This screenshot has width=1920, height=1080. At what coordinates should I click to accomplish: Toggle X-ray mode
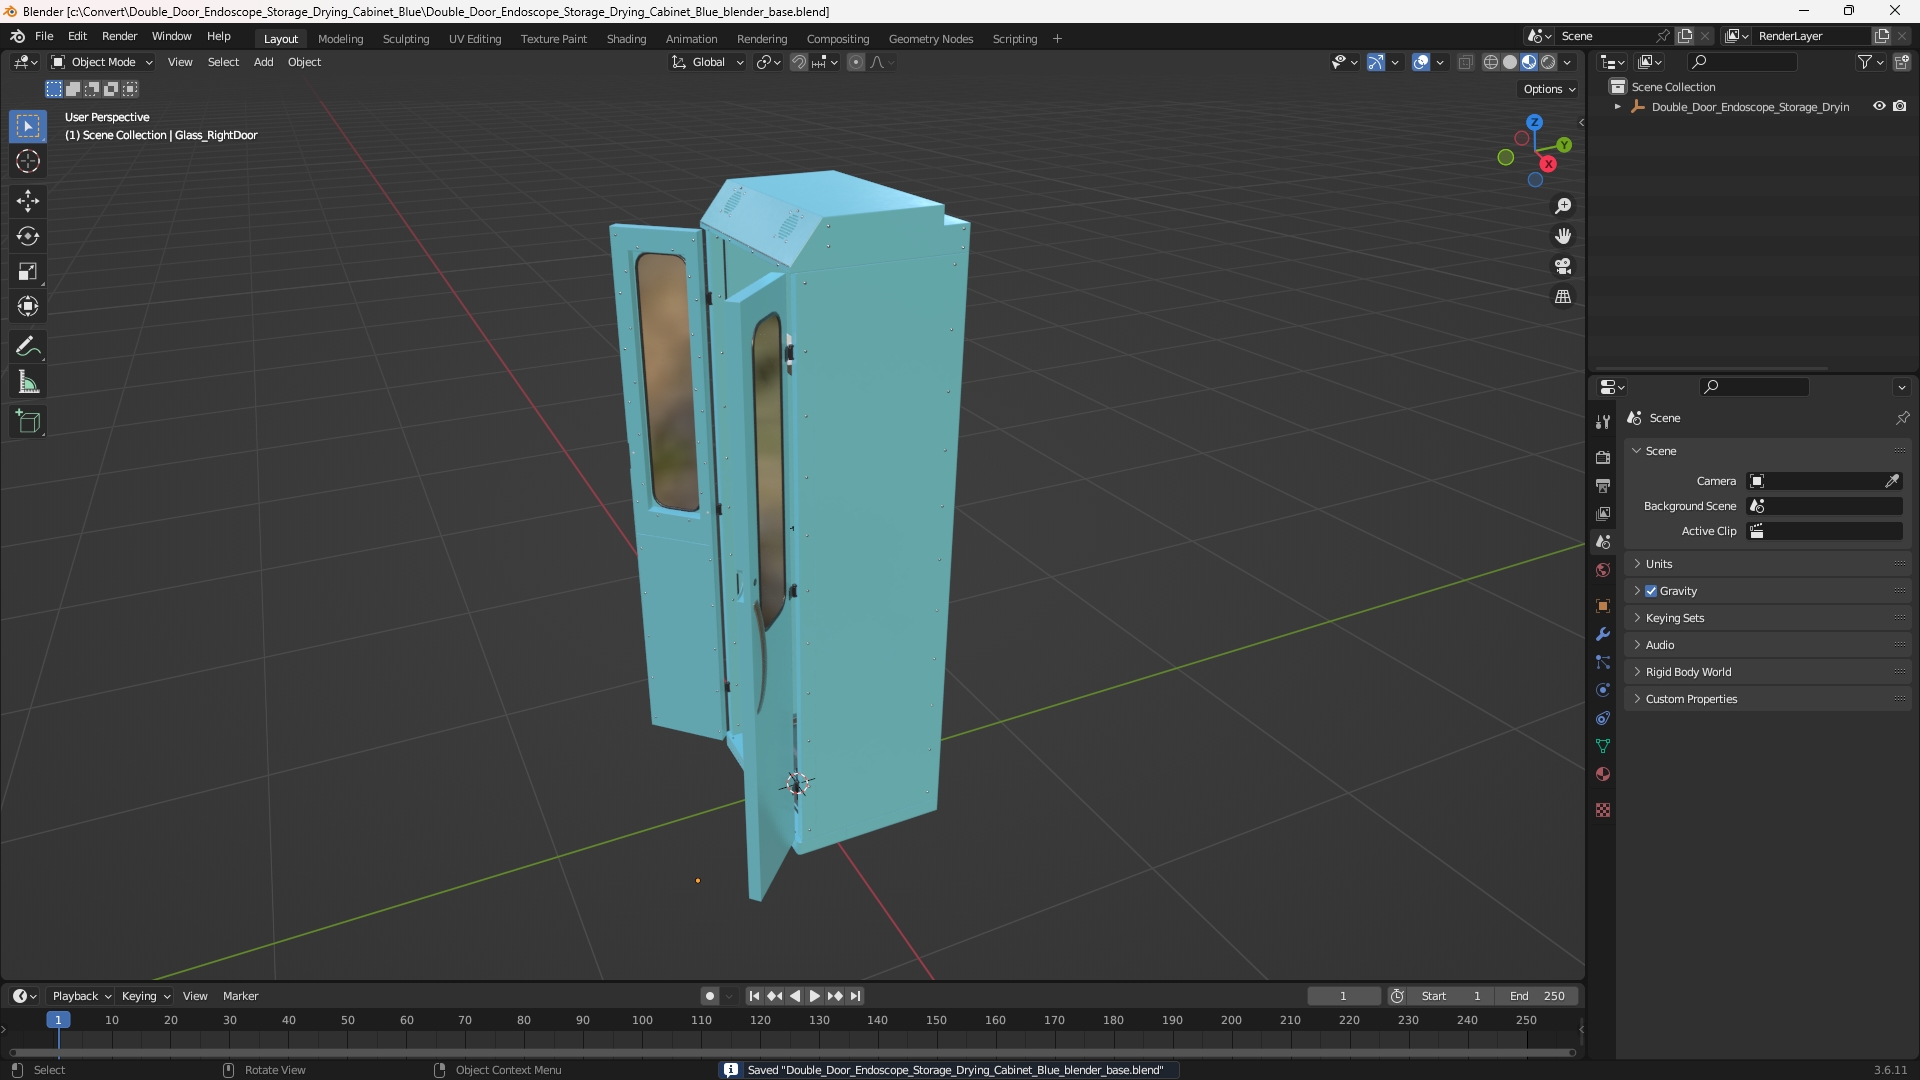point(1466,62)
